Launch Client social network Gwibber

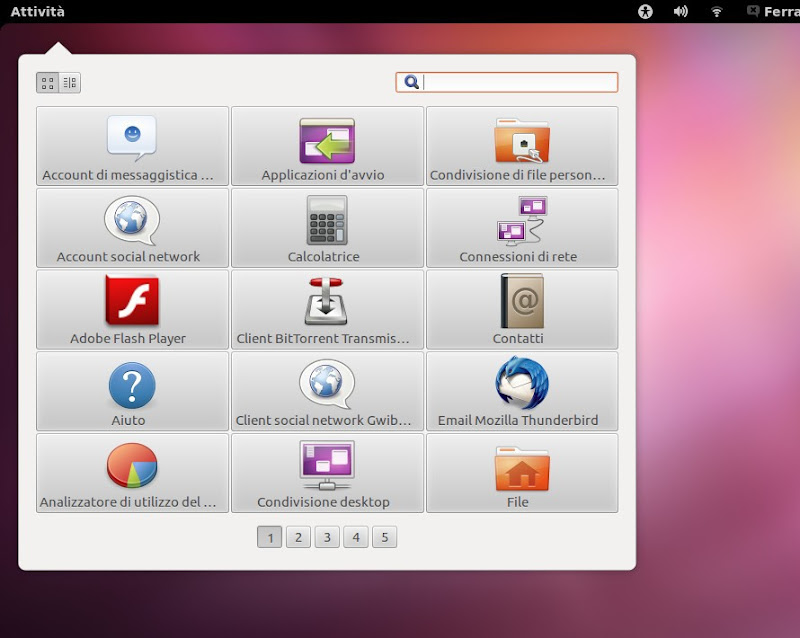(328, 391)
